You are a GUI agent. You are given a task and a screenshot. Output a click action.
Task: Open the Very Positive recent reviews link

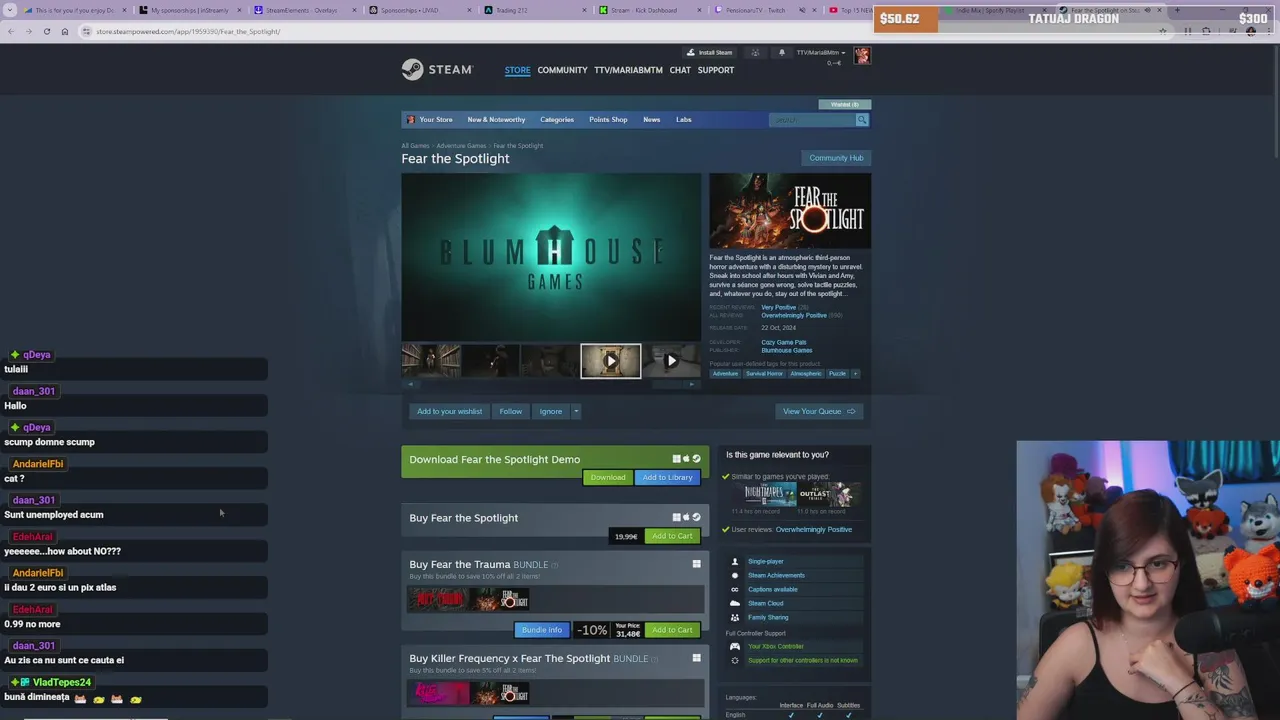click(x=779, y=307)
